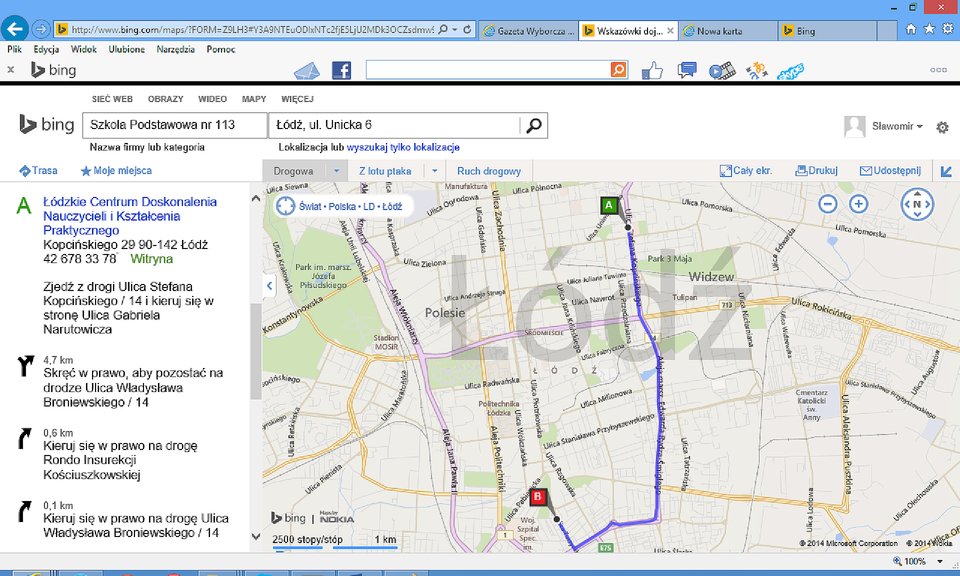Click the mail envelope icon in the Bing bar
Viewport: 960px width, 576px height.
tap(307, 71)
